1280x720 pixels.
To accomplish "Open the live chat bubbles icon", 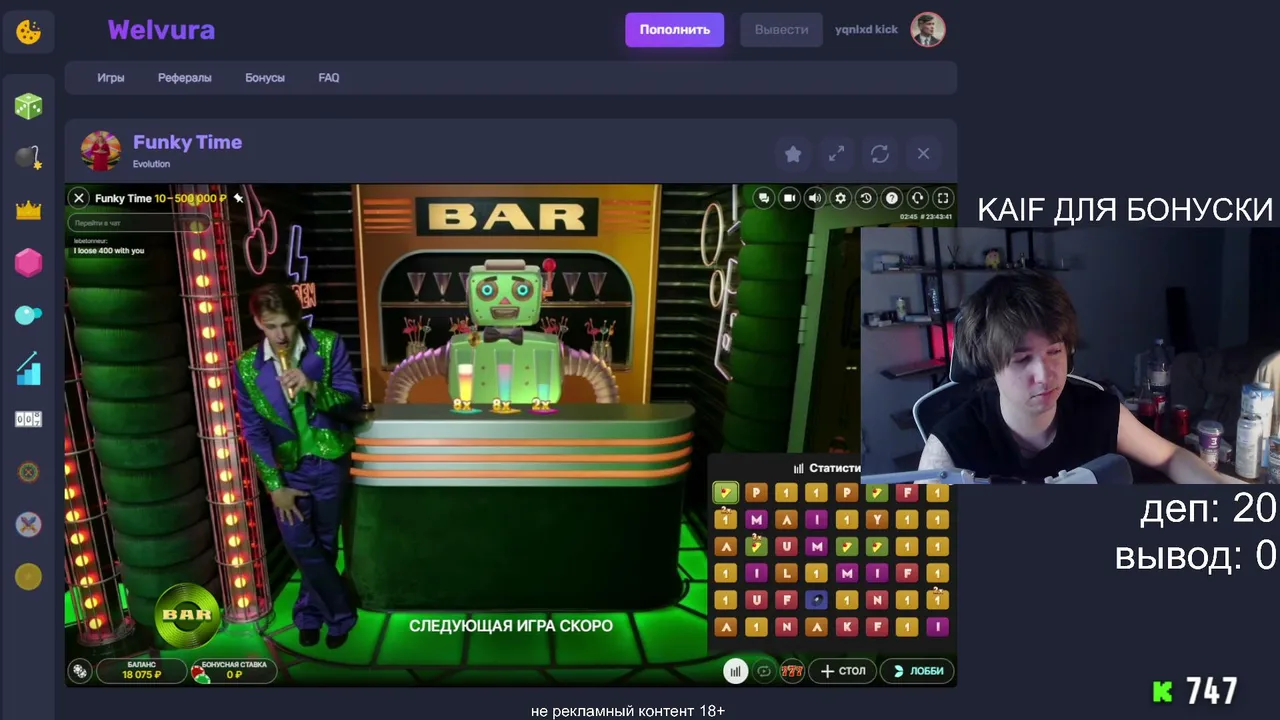I will (764, 198).
